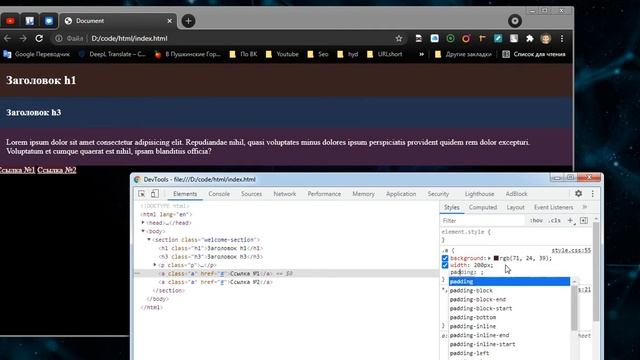
Task: Open the Layout styles tab
Action: coord(515,207)
